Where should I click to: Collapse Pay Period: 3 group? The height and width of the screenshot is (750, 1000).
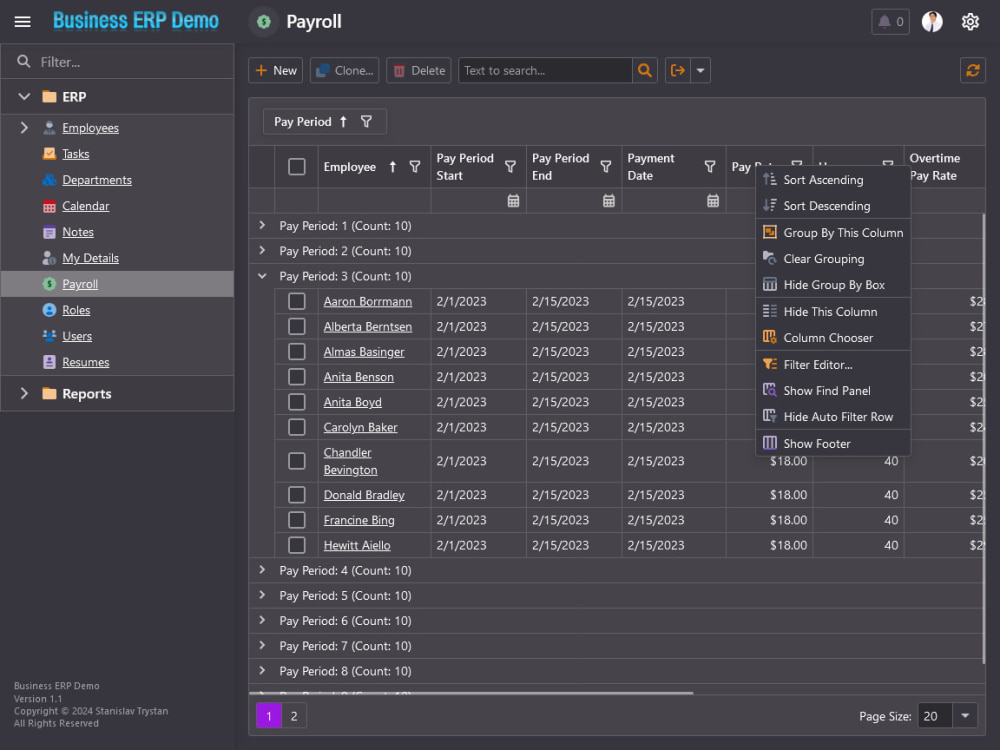[x=262, y=276]
